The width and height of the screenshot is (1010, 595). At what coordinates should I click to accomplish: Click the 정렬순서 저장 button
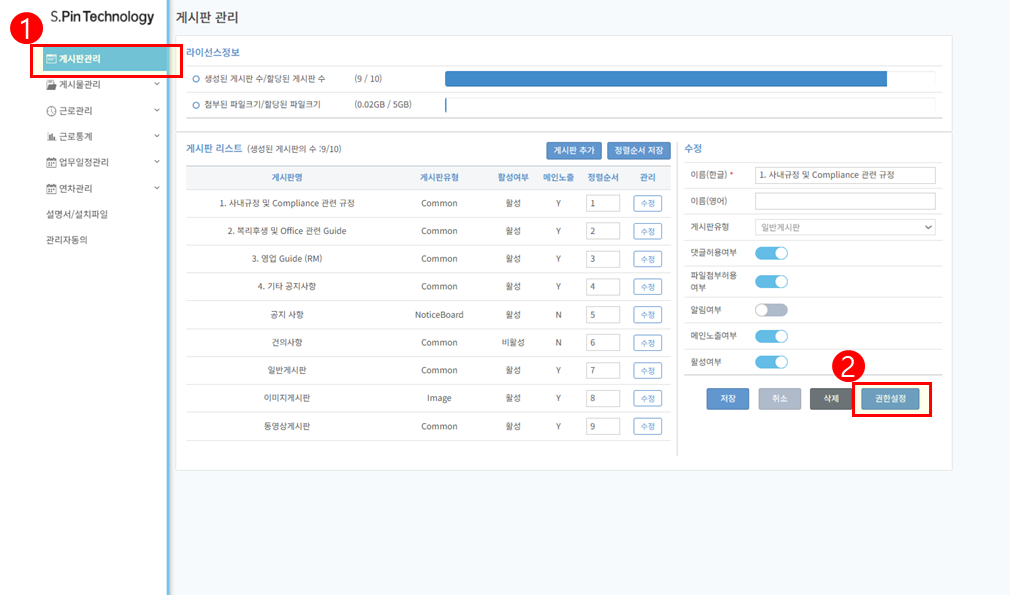tap(639, 150)
